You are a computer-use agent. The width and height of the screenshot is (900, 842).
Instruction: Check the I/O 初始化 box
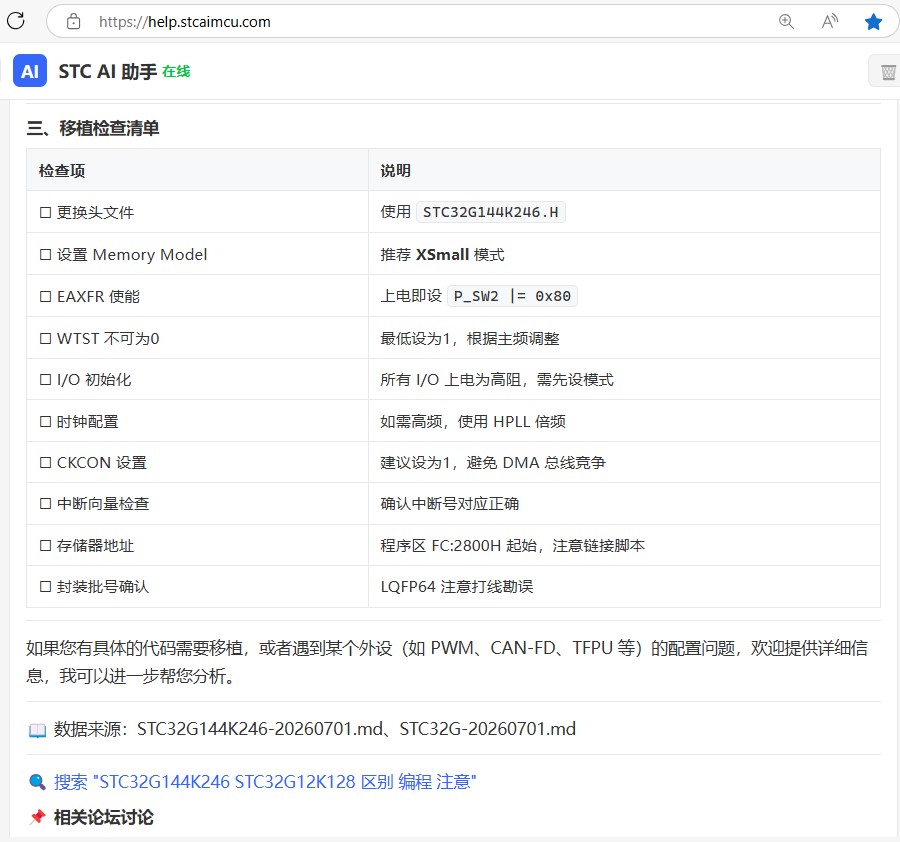tap(45, 379)
